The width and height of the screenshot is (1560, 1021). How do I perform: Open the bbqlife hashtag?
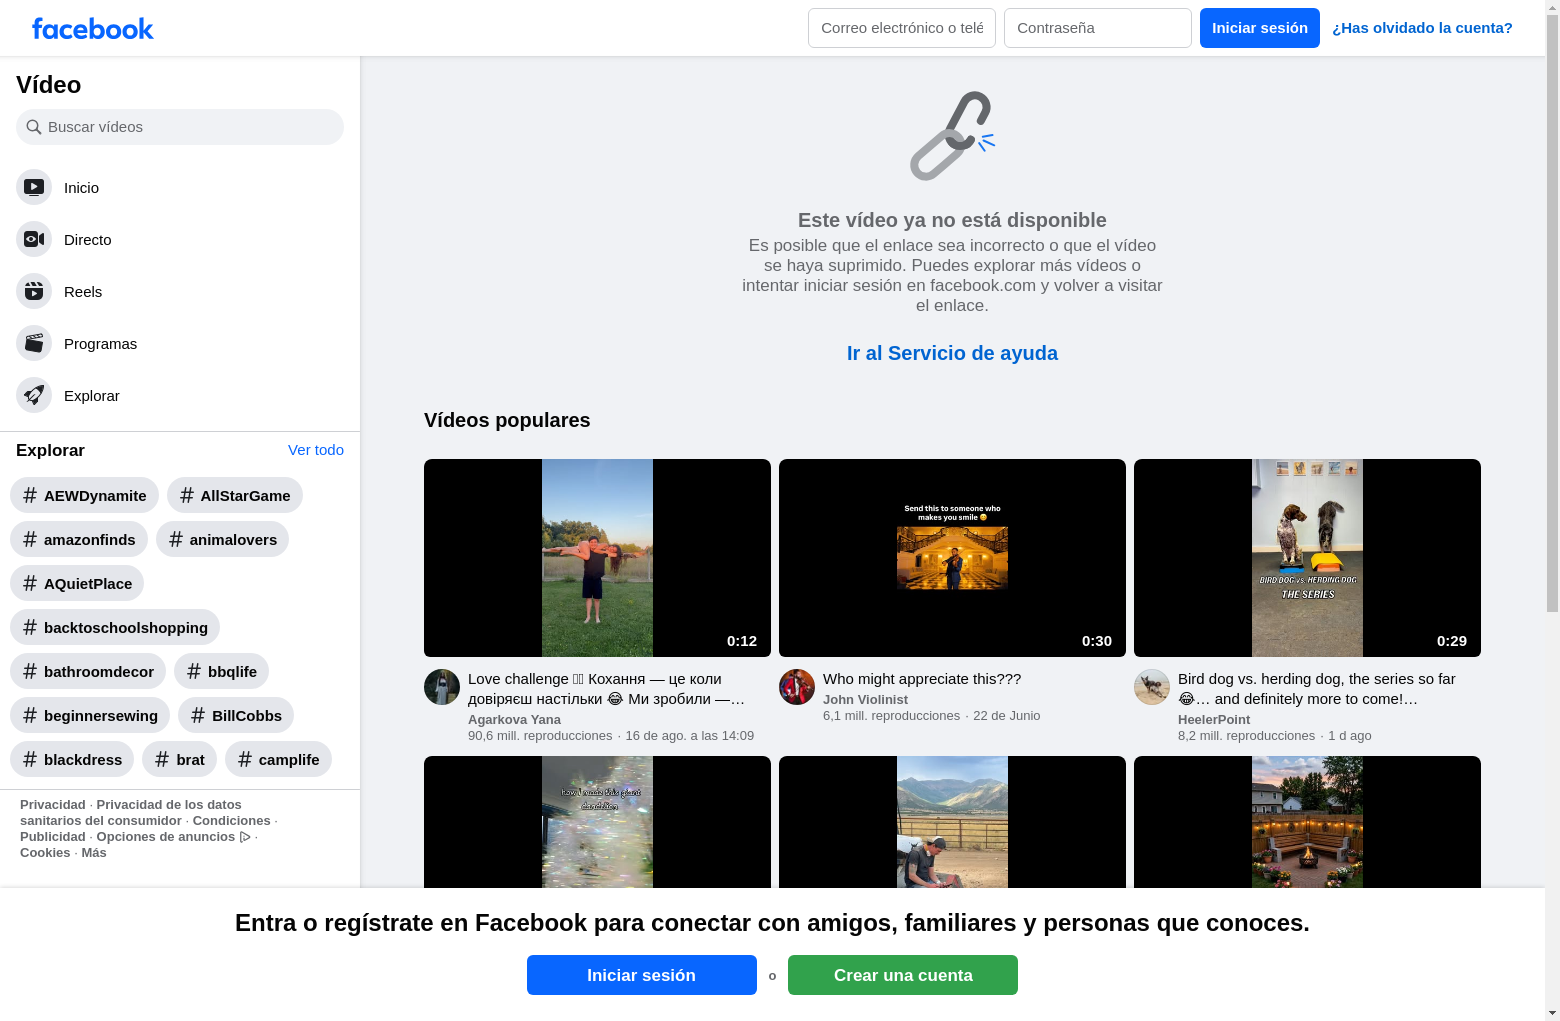[221, 671]
